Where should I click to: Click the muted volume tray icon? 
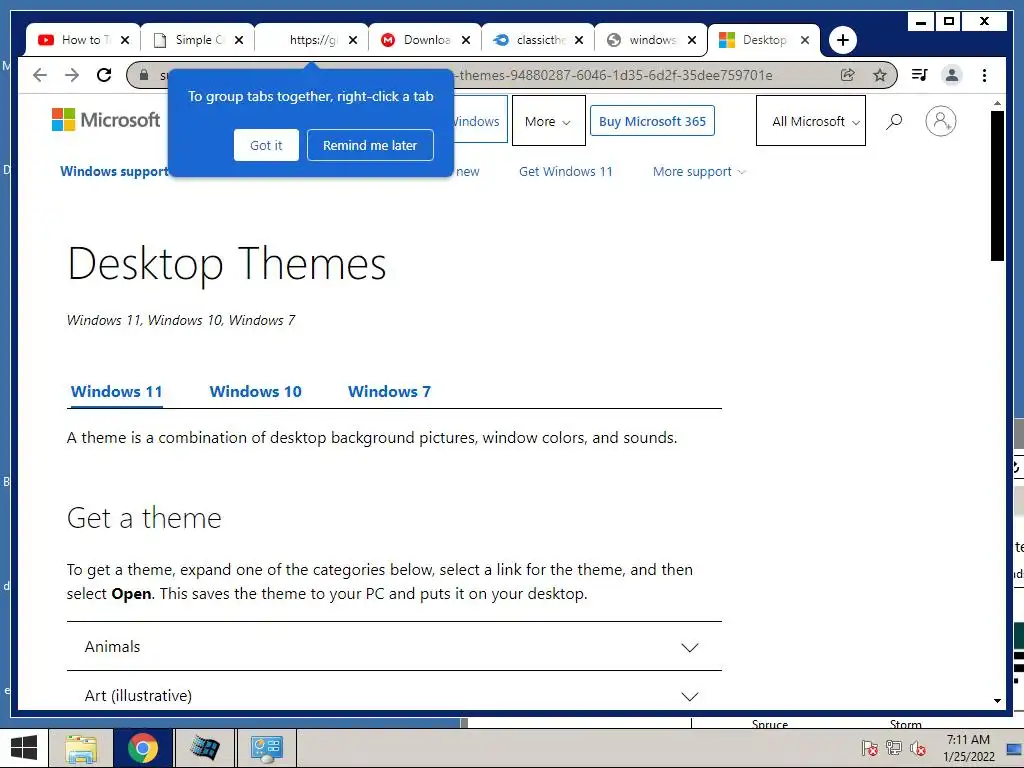pyautogui.click(x=918, y=748)
